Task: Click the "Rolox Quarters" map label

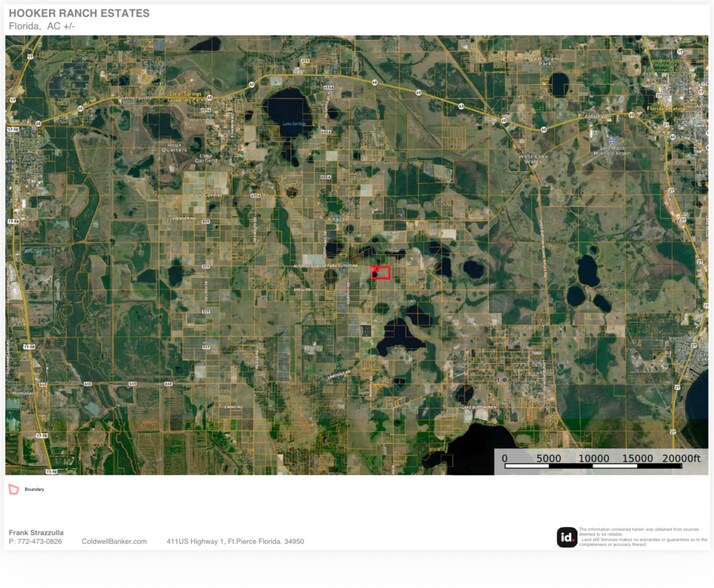Action: tap(173, 147)
